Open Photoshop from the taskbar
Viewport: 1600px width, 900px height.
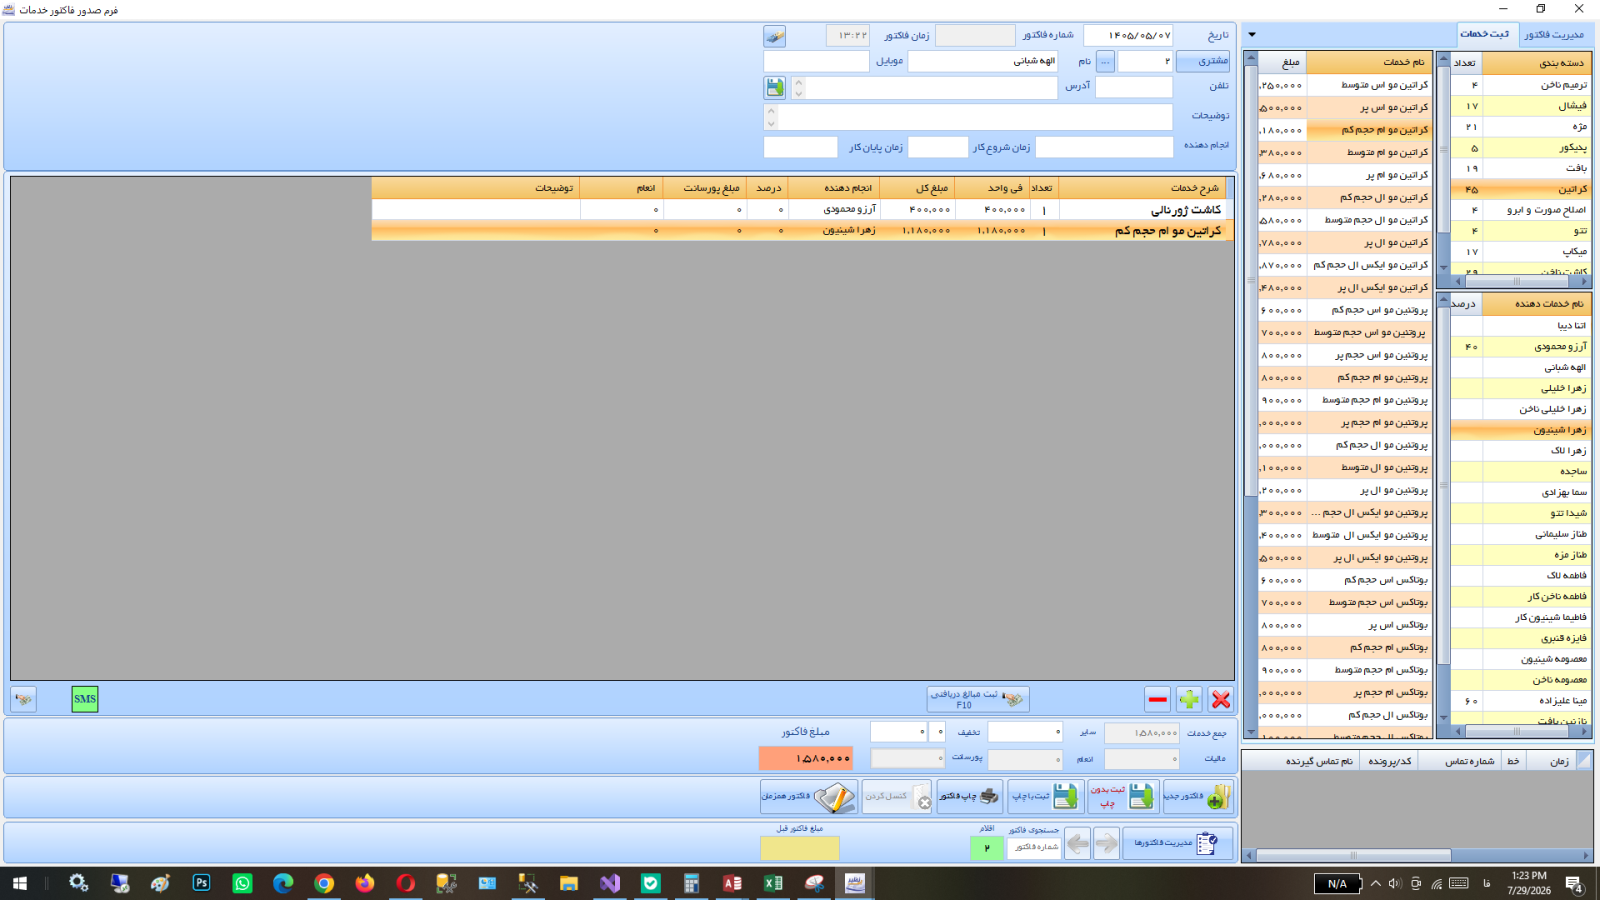(201, 883)
